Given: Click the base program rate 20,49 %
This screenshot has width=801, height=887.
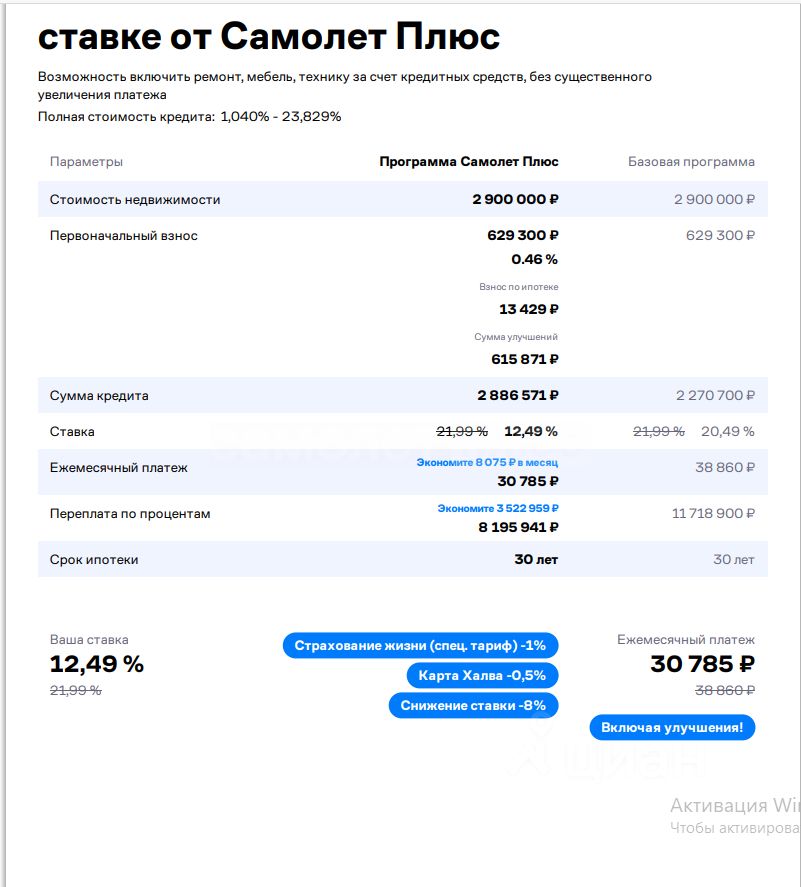Looking at the screenshot, I should 727,431.
